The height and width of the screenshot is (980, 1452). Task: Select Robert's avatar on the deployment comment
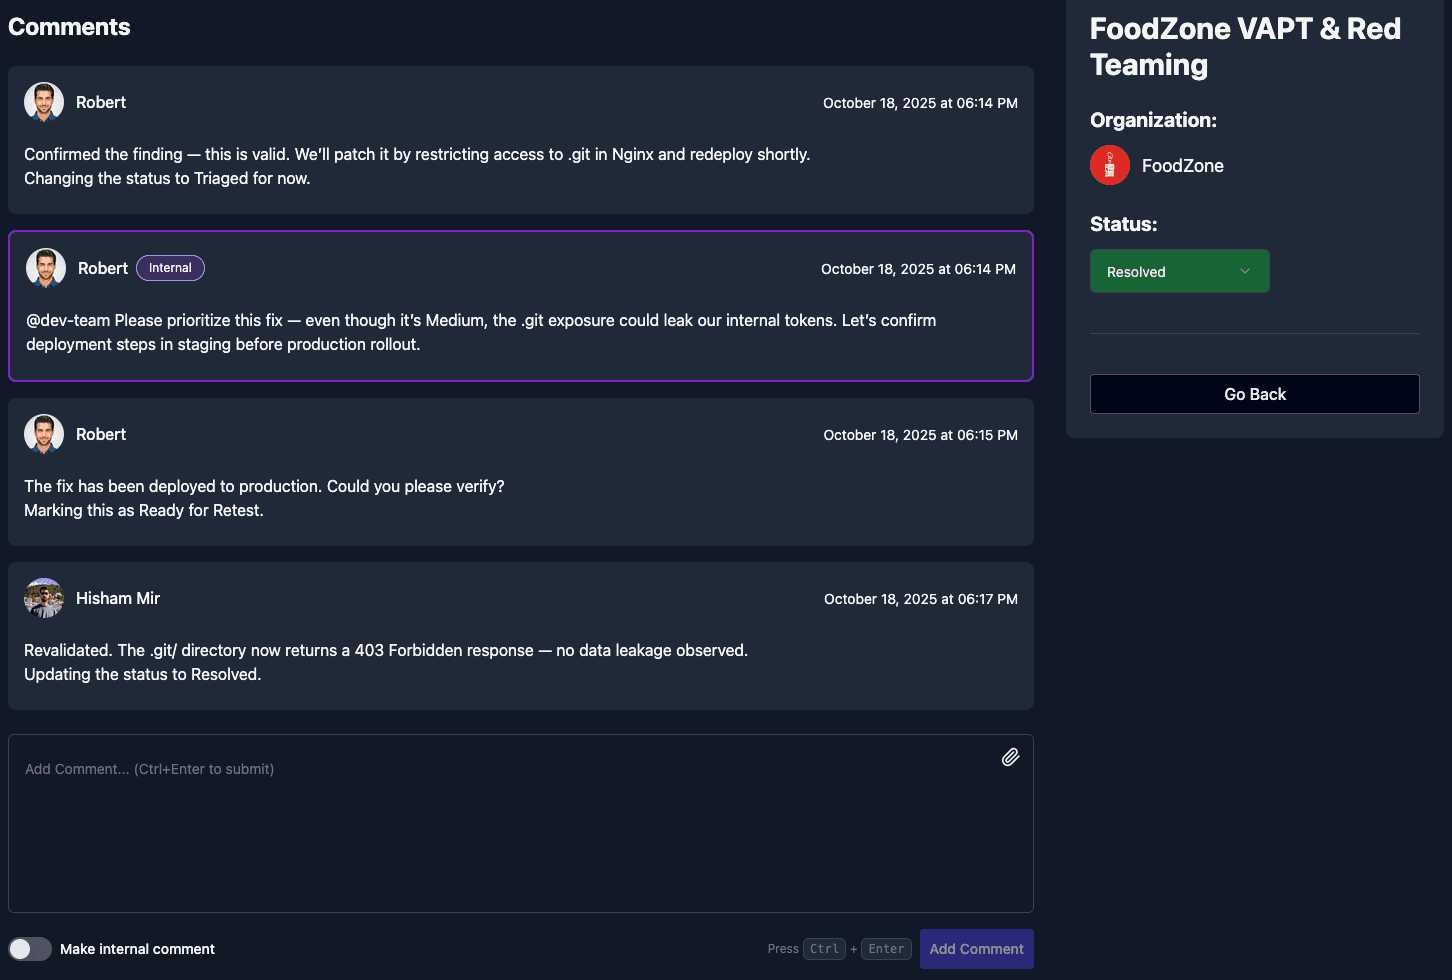click(43, 433)
